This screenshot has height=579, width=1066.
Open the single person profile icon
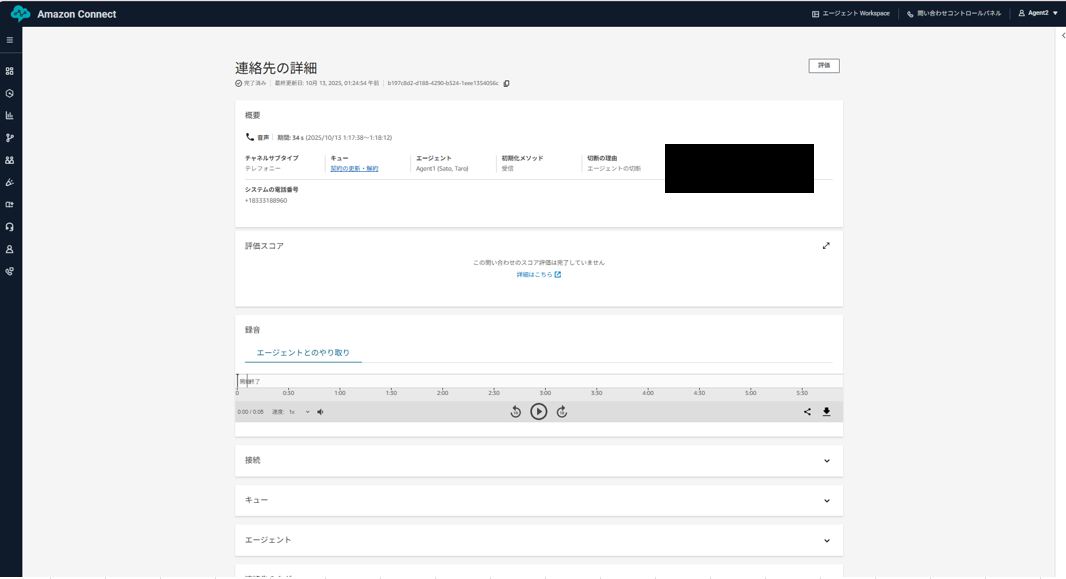(10, 249)
